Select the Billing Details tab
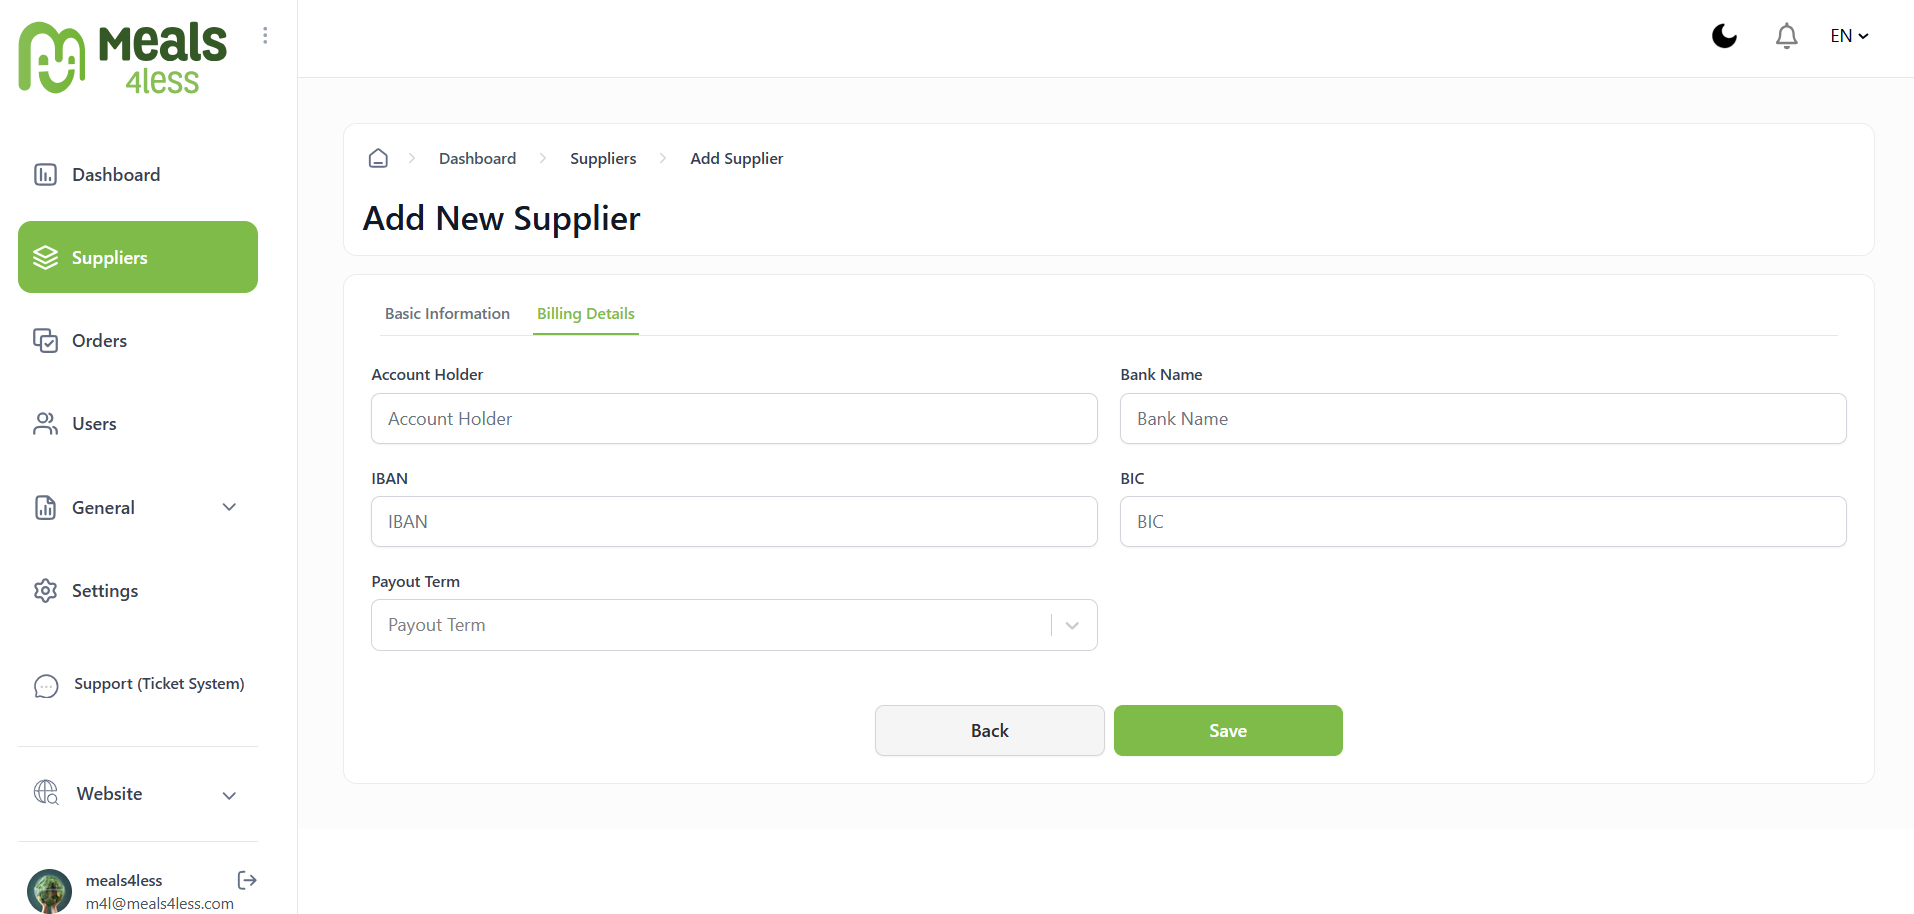The height and width of the screenshot is (914, 1914). [586, 314]
